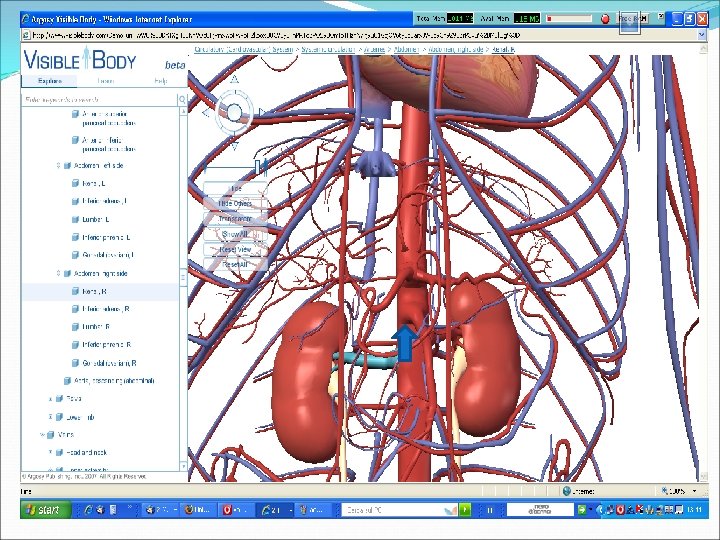720x540 pixels.
Task: Collapse the Abdomen right side node
Action: [x=58, y=273]
